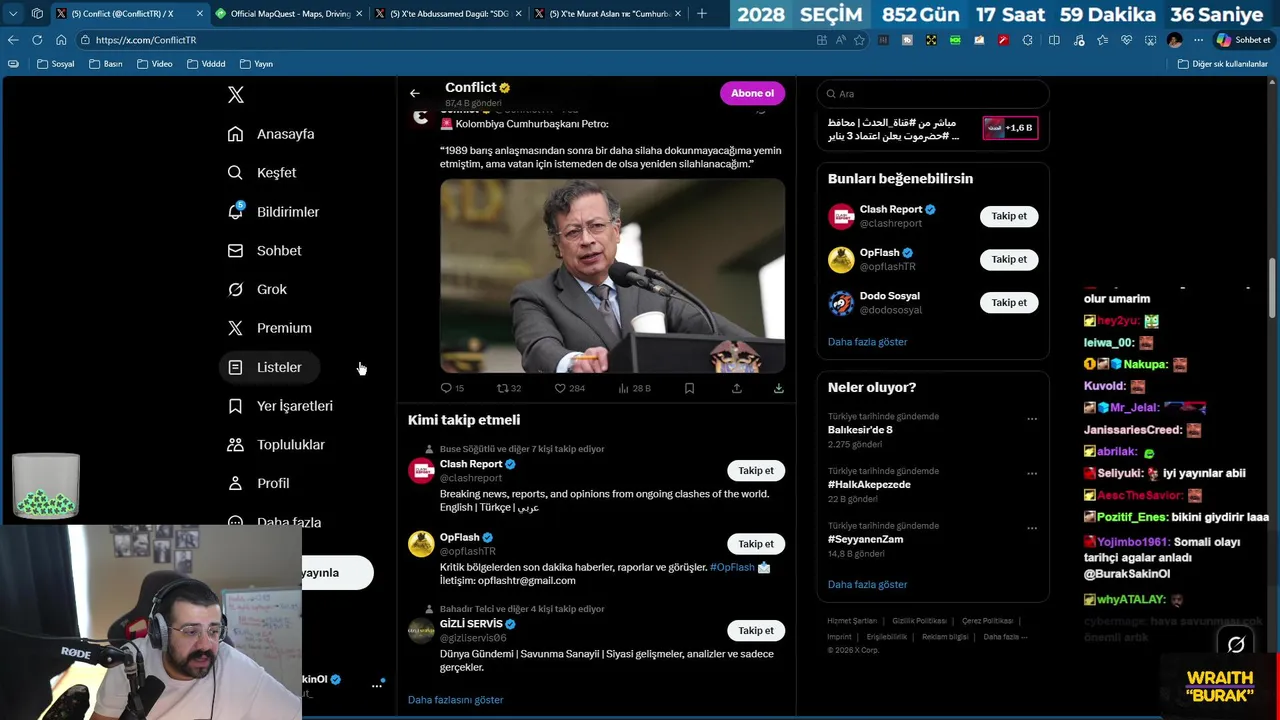Open the #SeyyanenZam trend
Screen dimensions: 1280x720
coord(865,539)
